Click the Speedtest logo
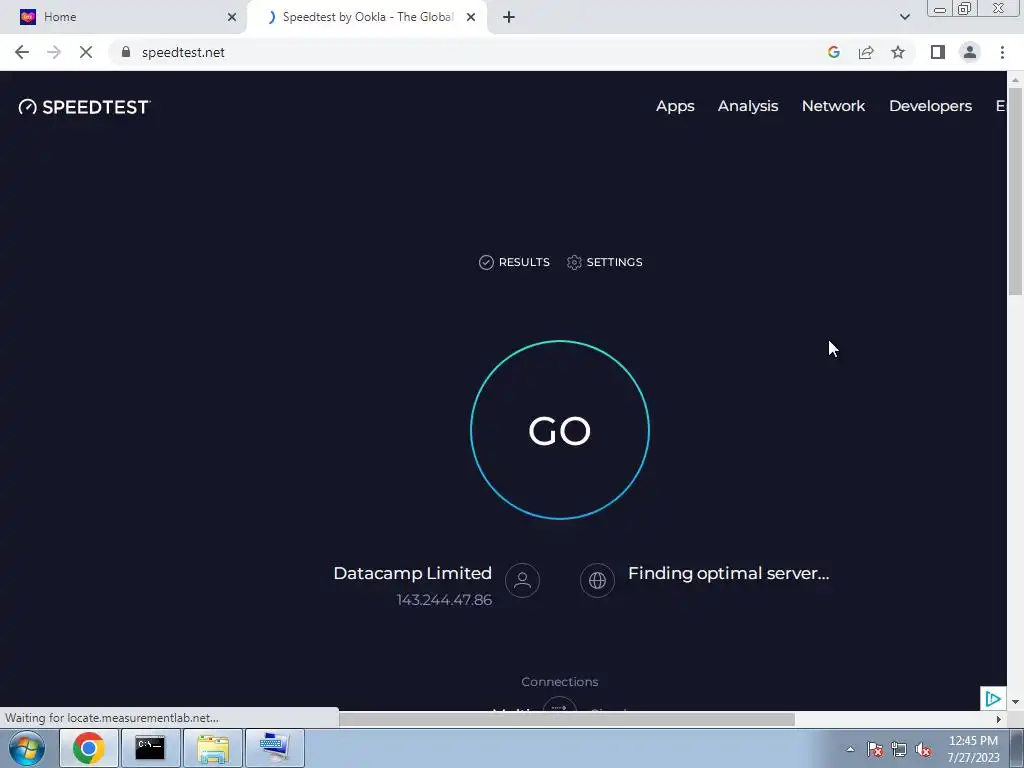1024x768 pixels. point(84,106)
